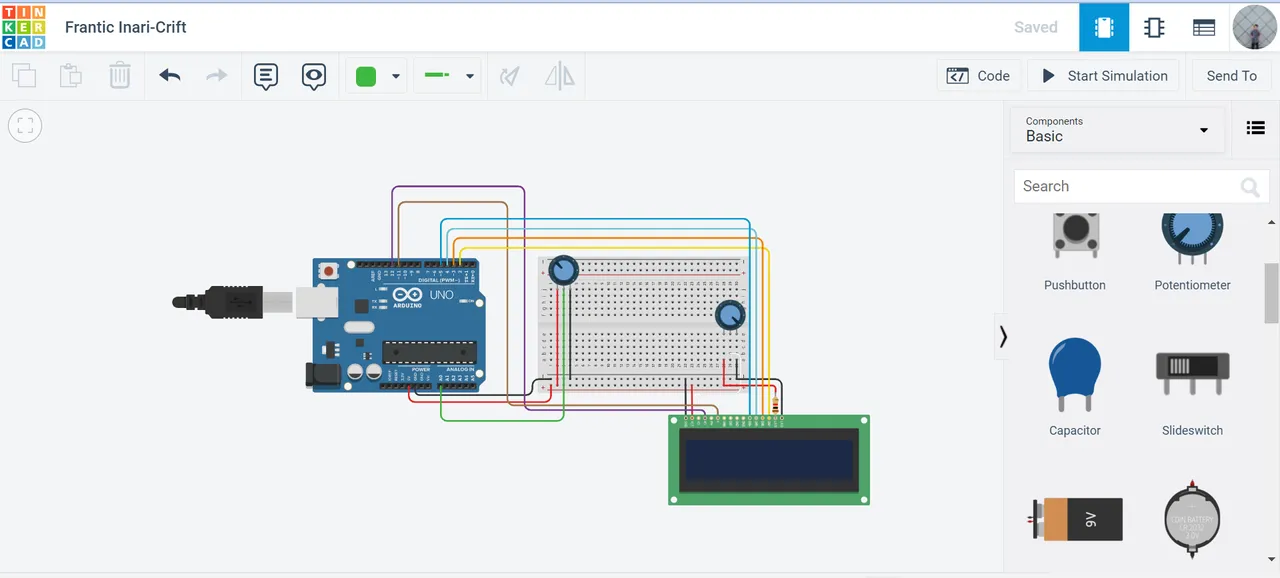Select the 9V battery component
The width and height of the screenshot is (1280, 578).
pyautogui.click(x=1075, y=520)
